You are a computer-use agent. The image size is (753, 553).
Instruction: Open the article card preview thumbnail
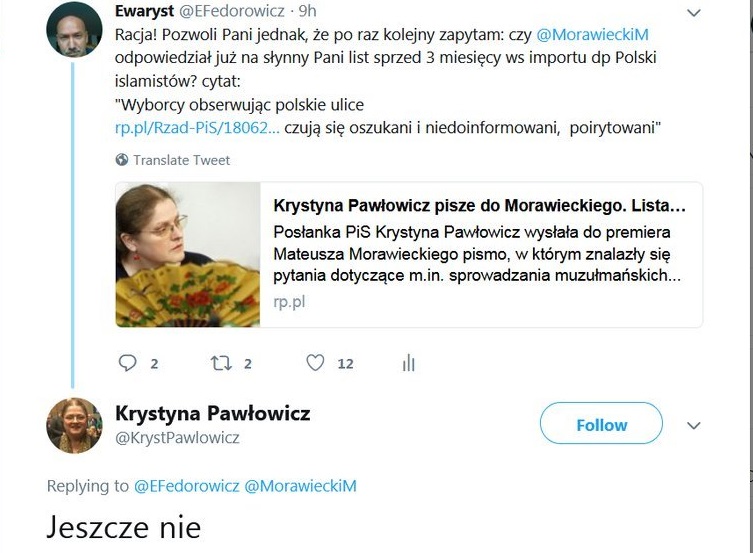click(188, 254)
